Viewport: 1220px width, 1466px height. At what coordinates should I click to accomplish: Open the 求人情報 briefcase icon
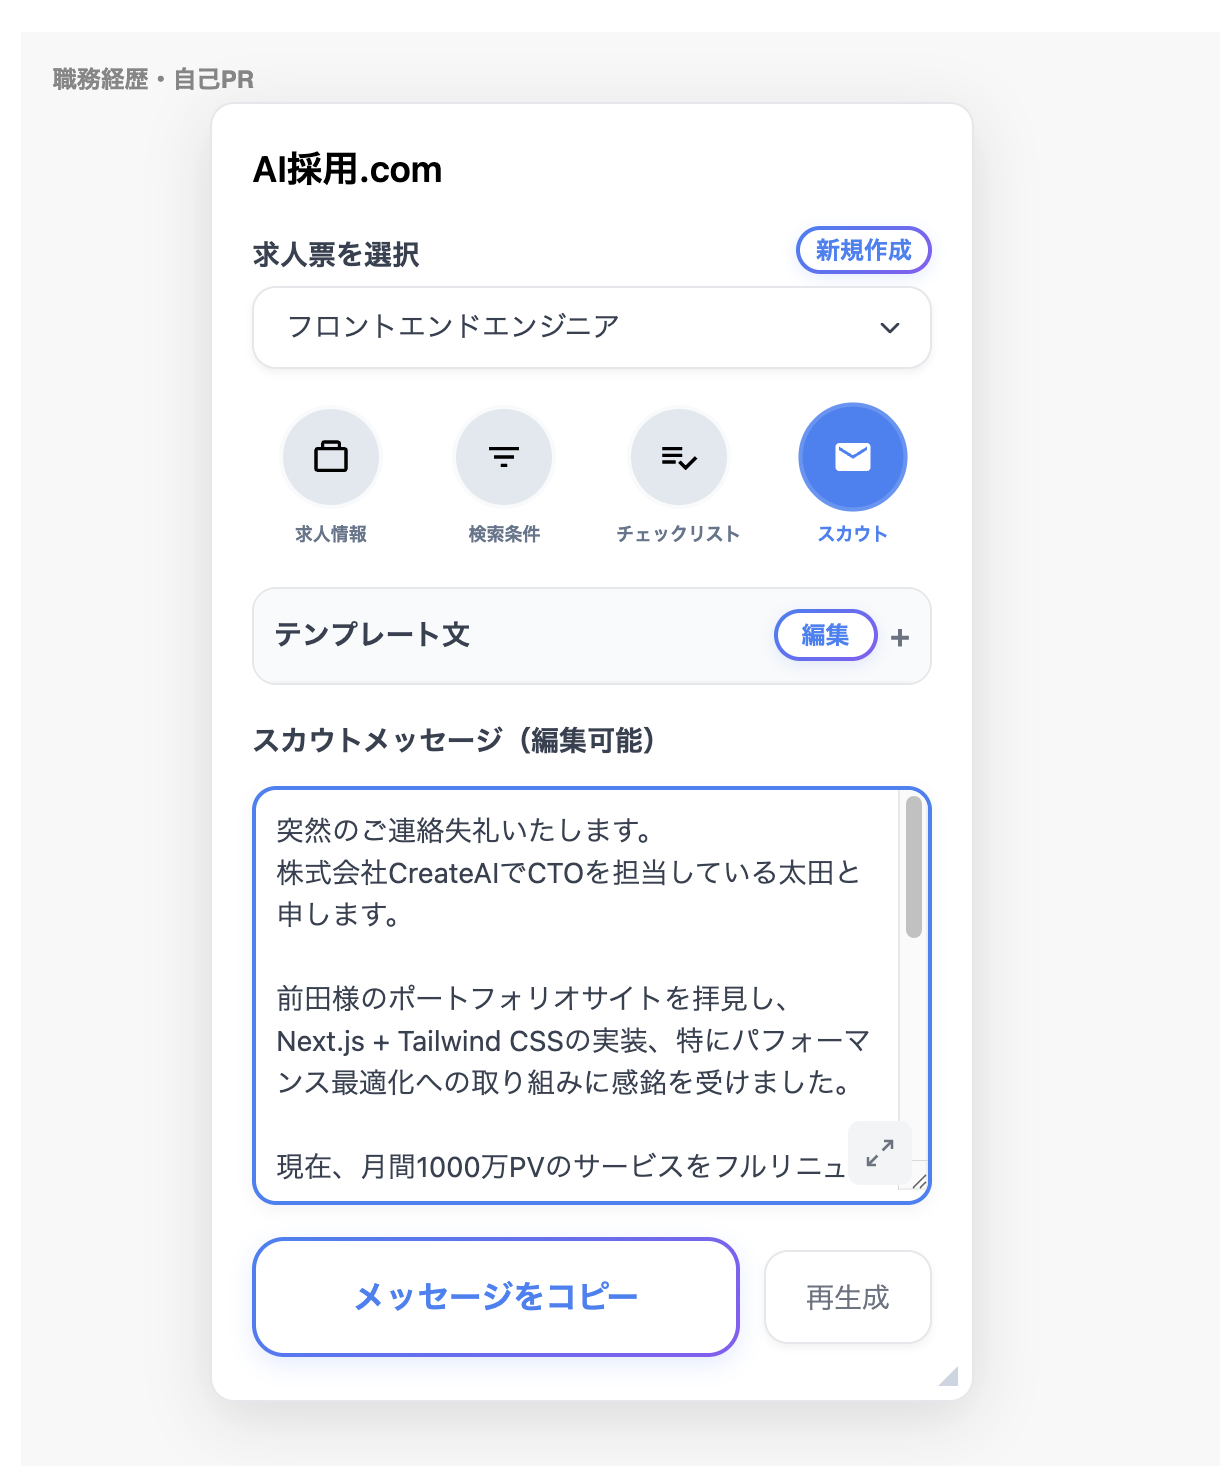pyautogui.click(x=331, y=457)
